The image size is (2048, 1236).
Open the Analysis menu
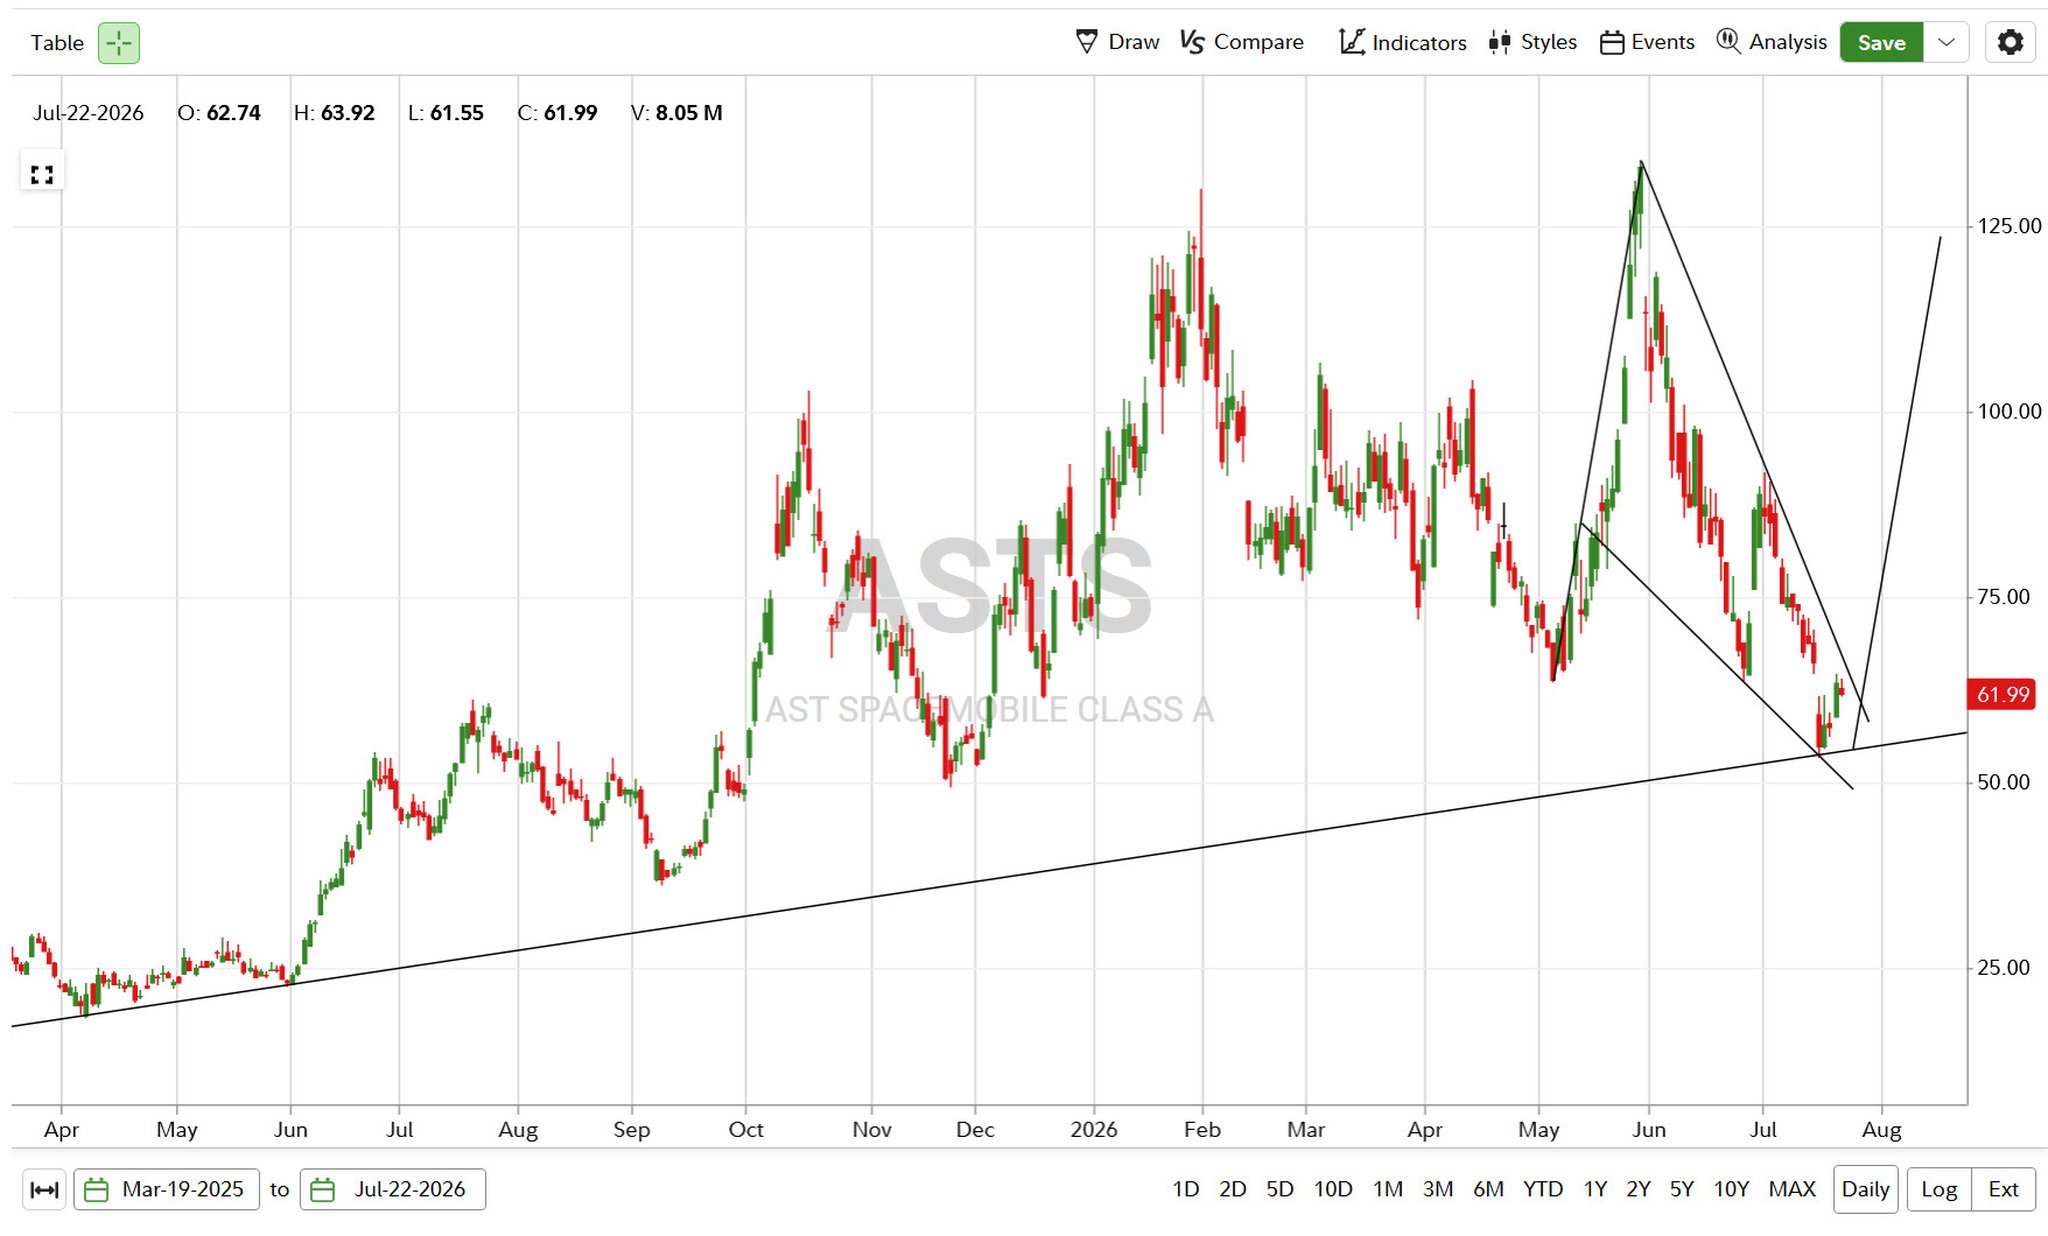tap(1772, 42)
